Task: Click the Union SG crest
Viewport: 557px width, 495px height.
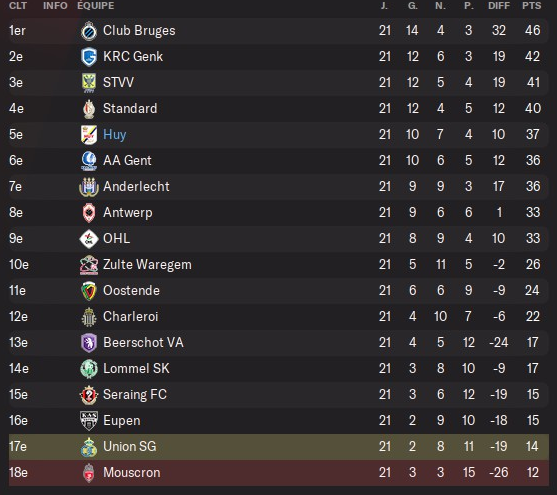Action: tap(88, 447)
